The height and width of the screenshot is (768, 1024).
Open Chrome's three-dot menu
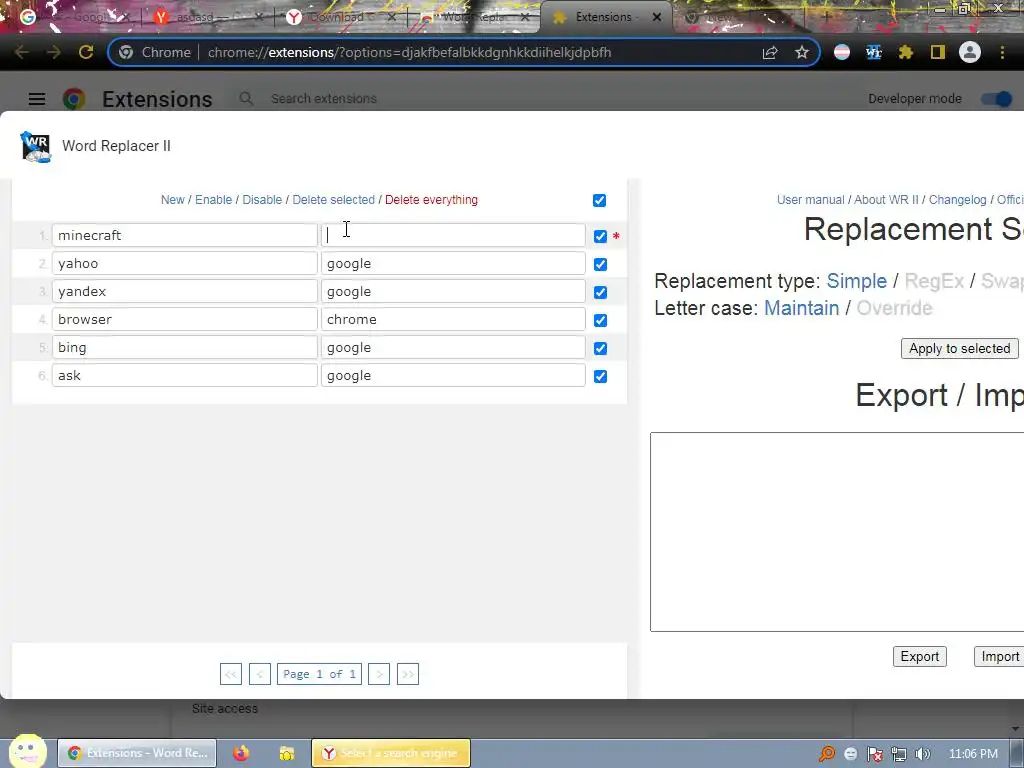click(x=1002, y=52)
